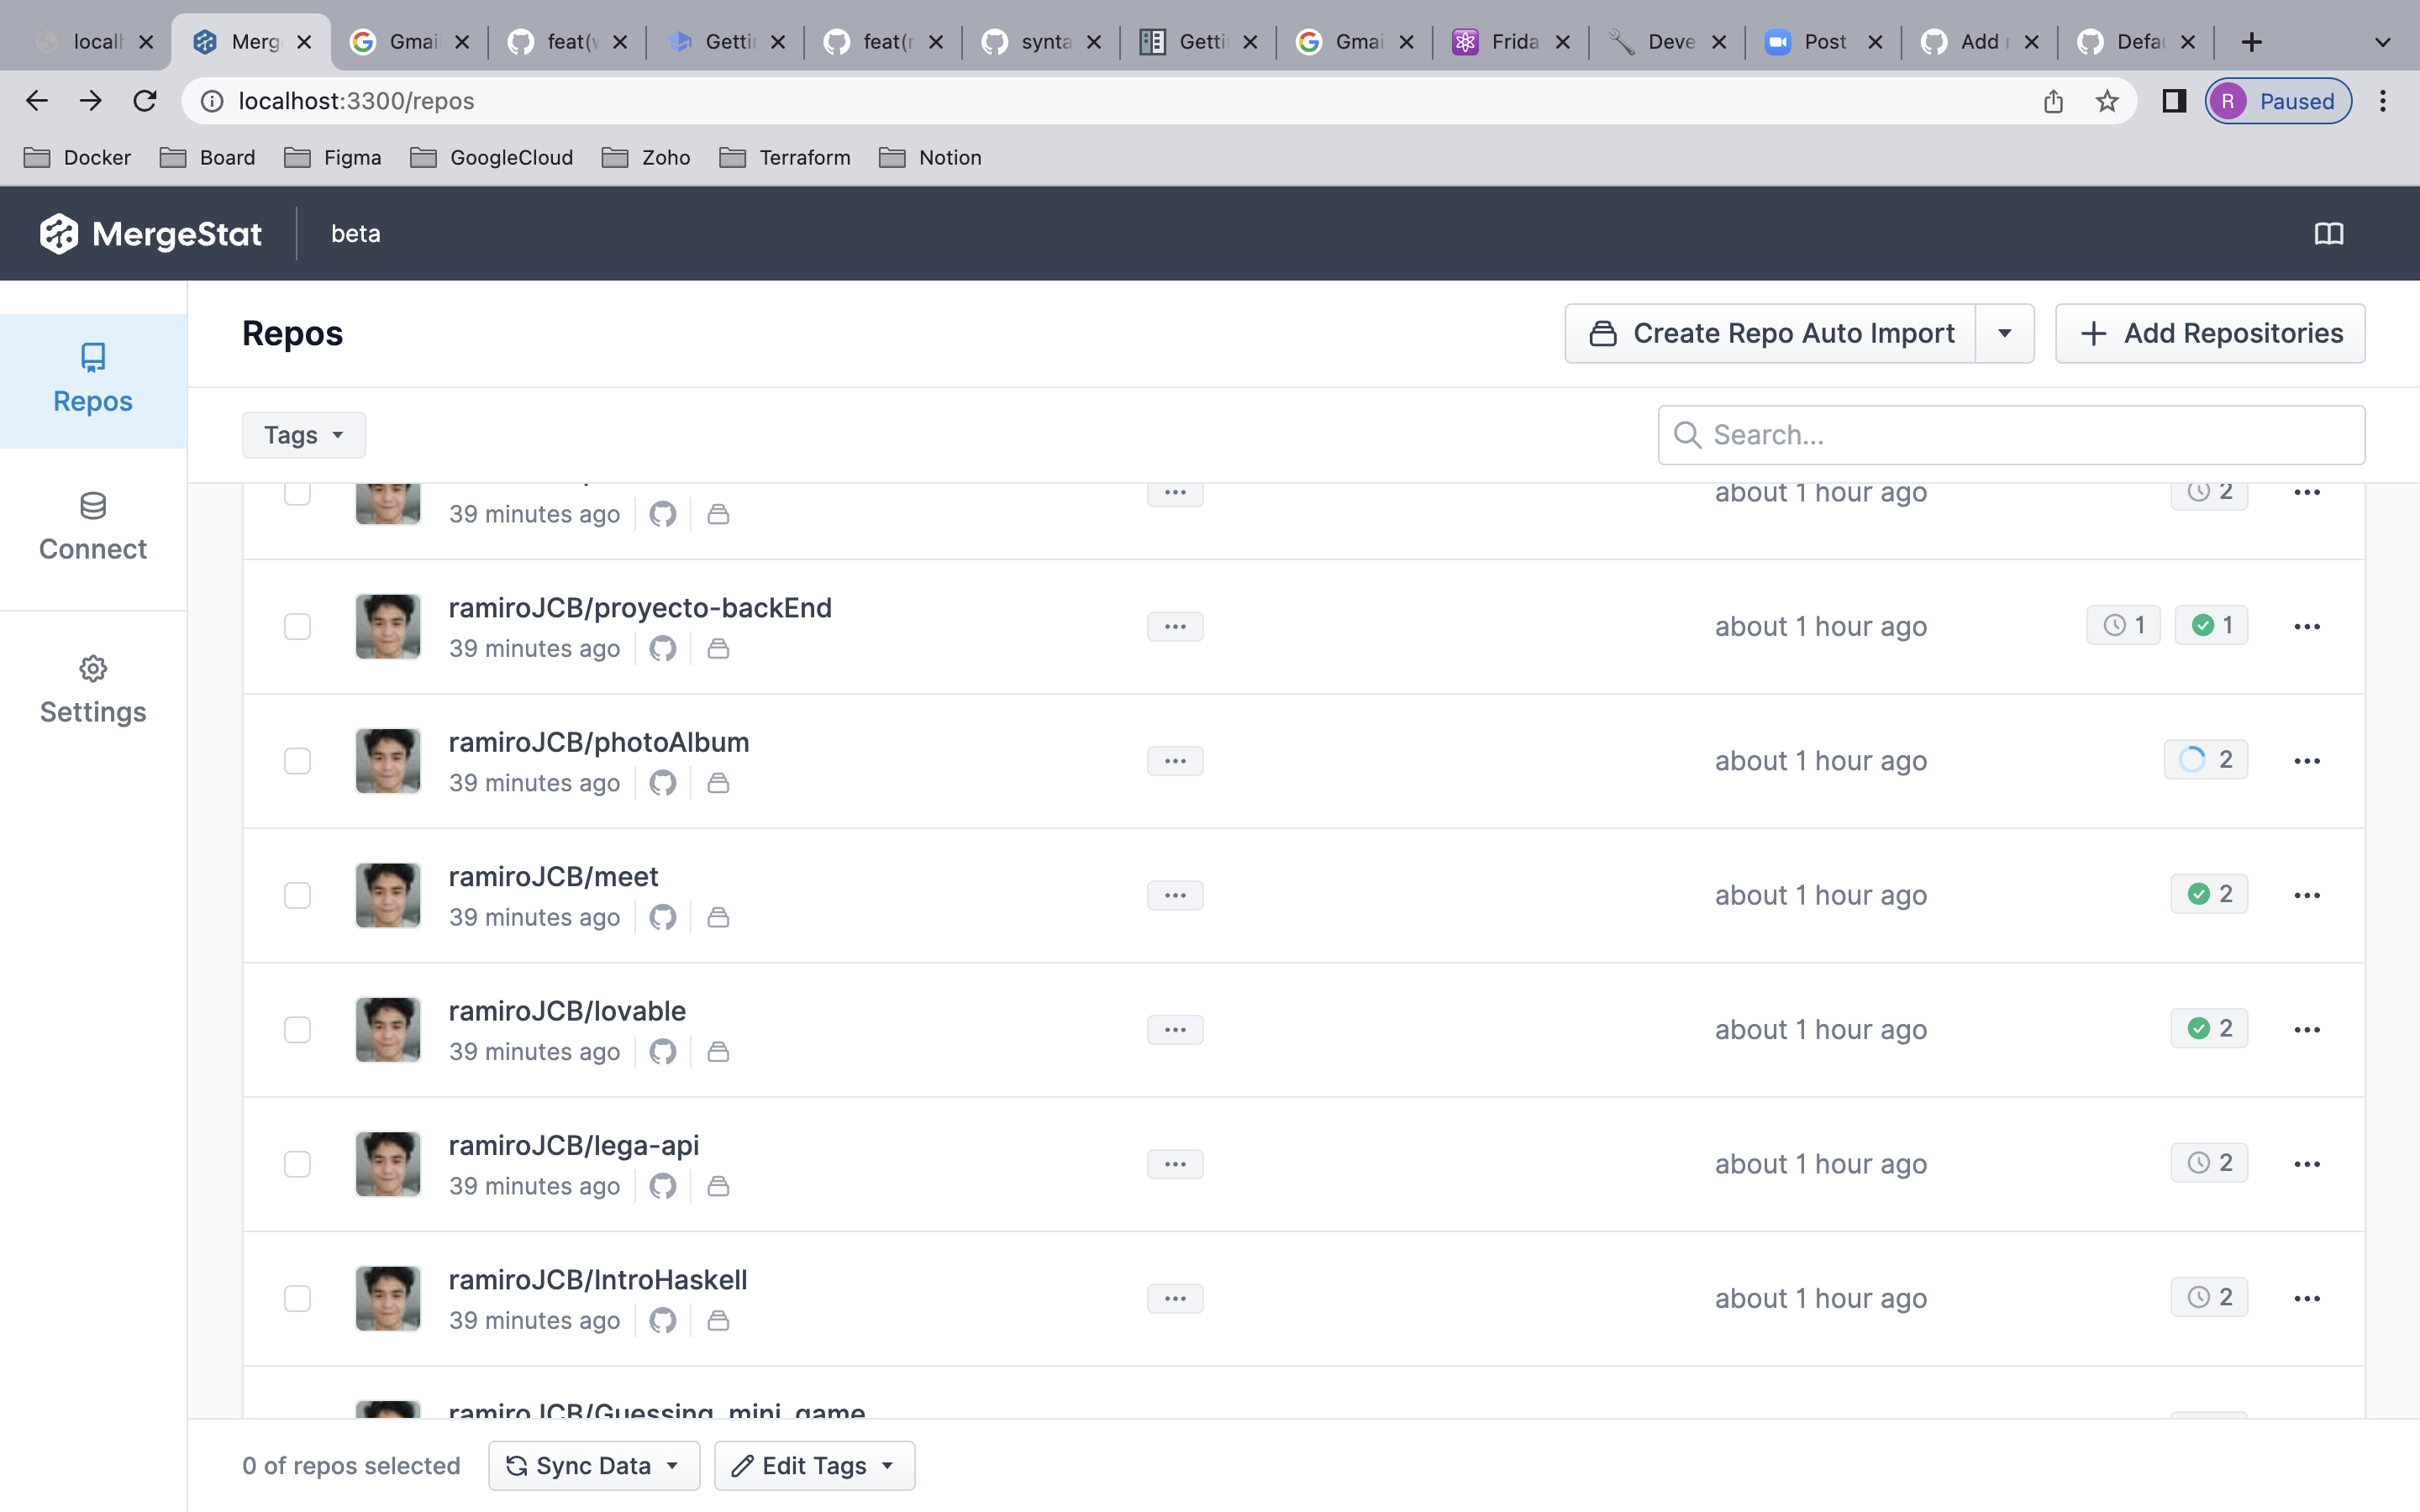Screen dimensions: 2420x1512
Task: Click the pending sync badge on ramiroJCB/lega-api
Action: pos(2209,1162)
